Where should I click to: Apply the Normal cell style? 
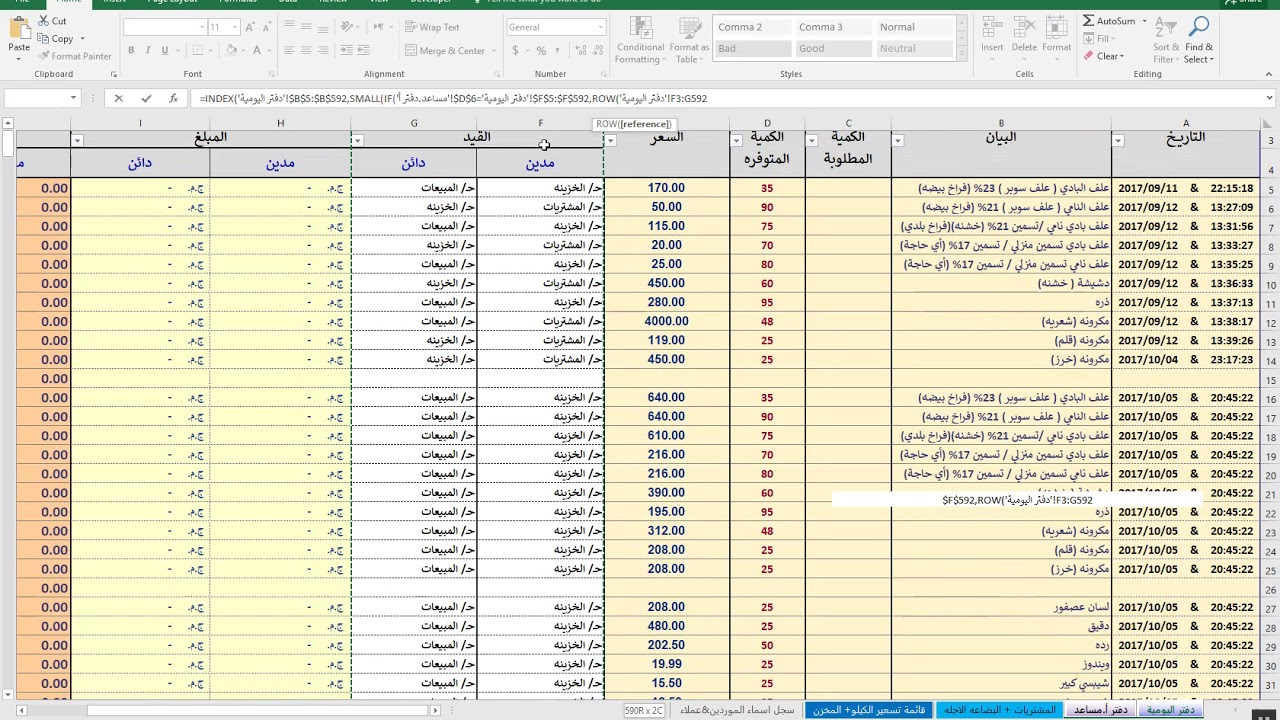(913, 27)
